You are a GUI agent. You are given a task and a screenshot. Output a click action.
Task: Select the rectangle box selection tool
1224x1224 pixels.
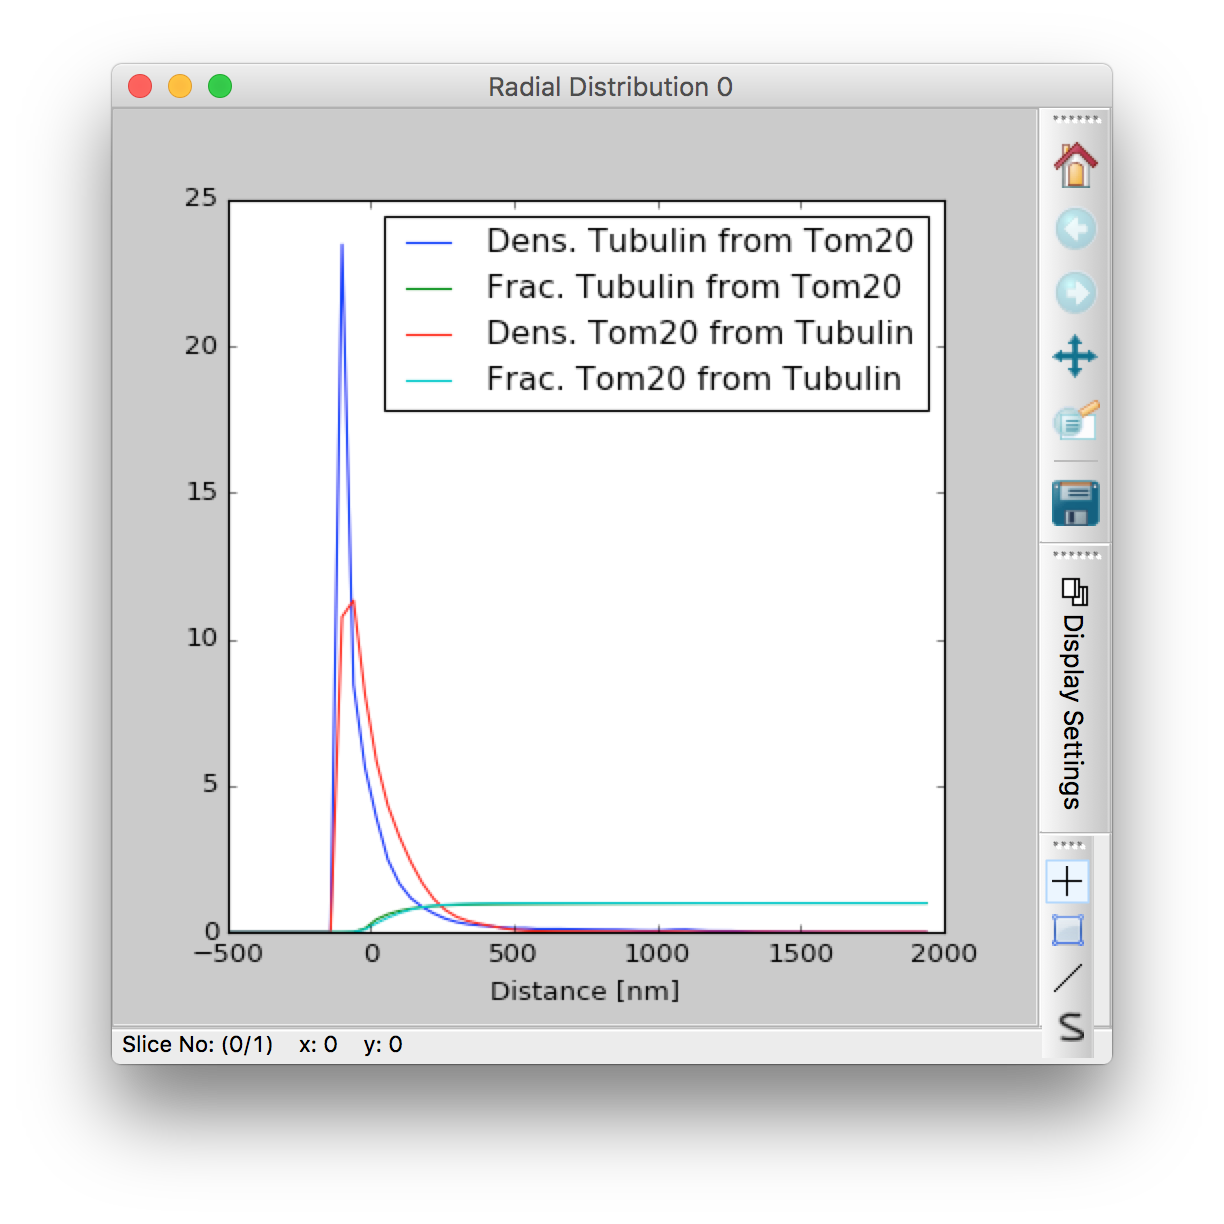point(1067,930)
